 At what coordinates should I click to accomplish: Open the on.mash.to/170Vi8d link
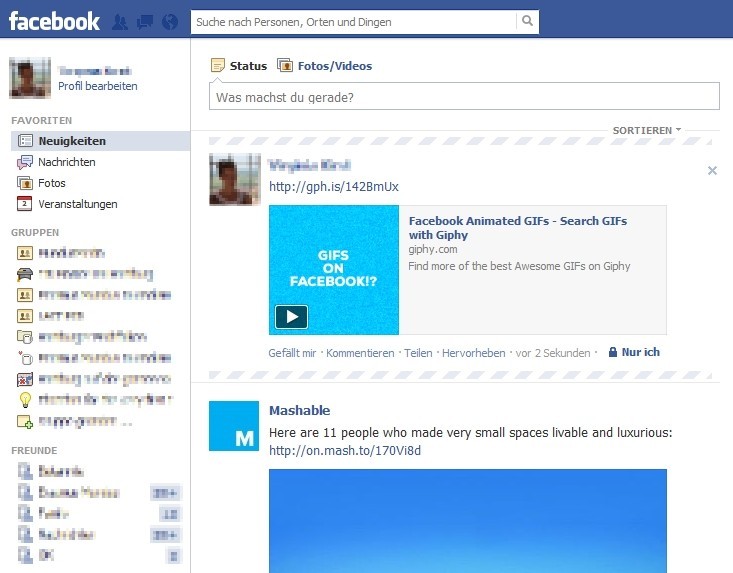coord(345,451)
